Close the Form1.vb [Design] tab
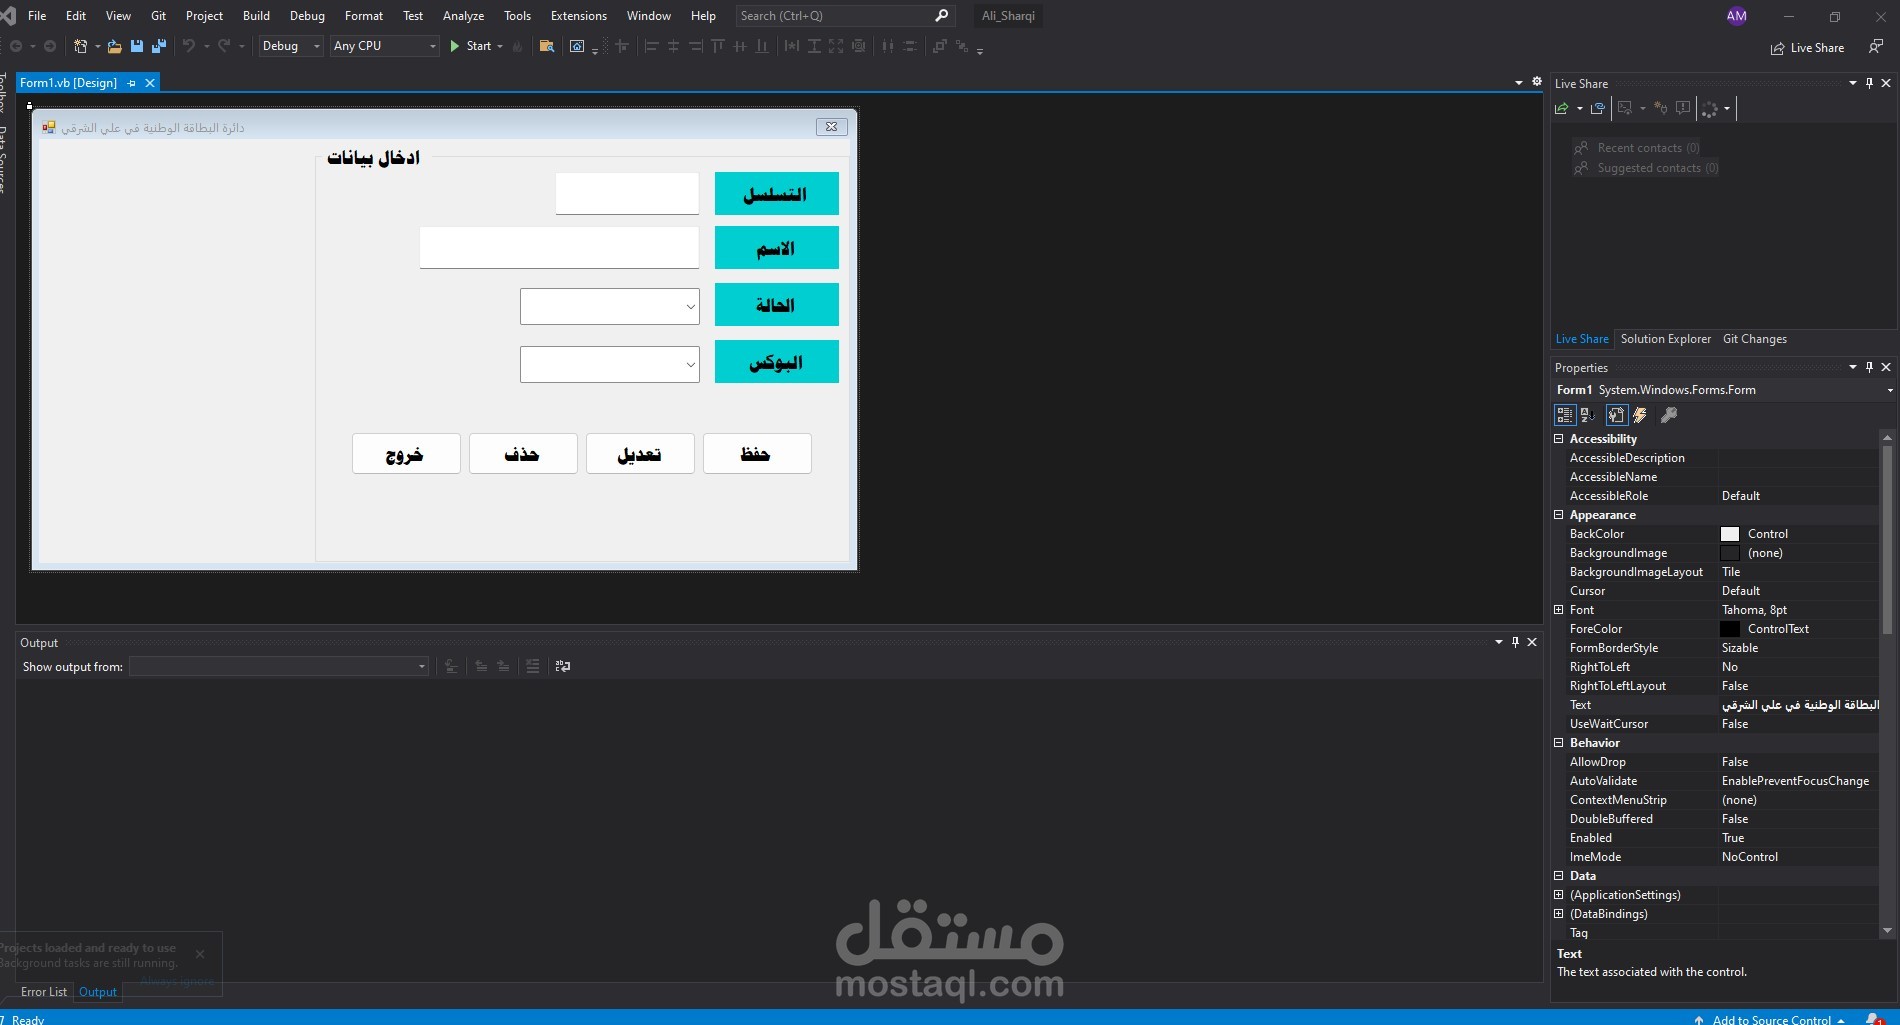This screenshot has height=1025, width=1900. [150, 83]
